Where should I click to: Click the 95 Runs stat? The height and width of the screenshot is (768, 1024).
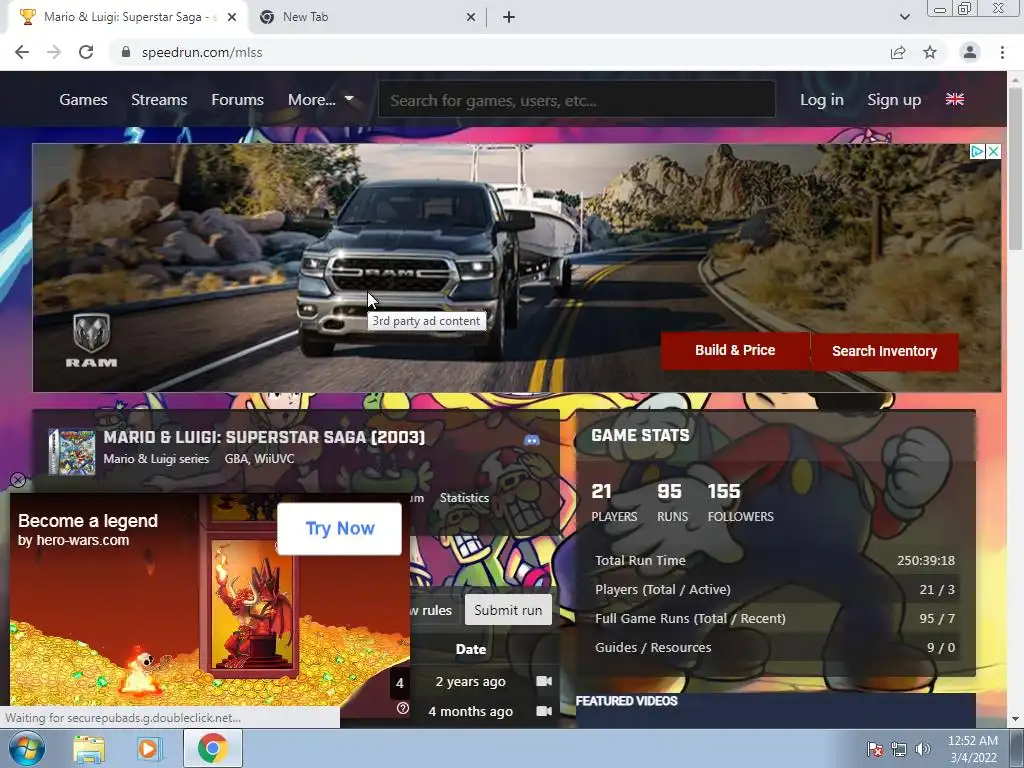coord(672,502)
